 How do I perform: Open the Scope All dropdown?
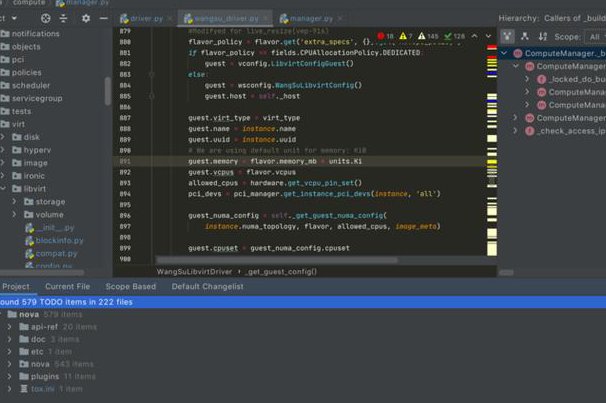[x=596, y=37]
